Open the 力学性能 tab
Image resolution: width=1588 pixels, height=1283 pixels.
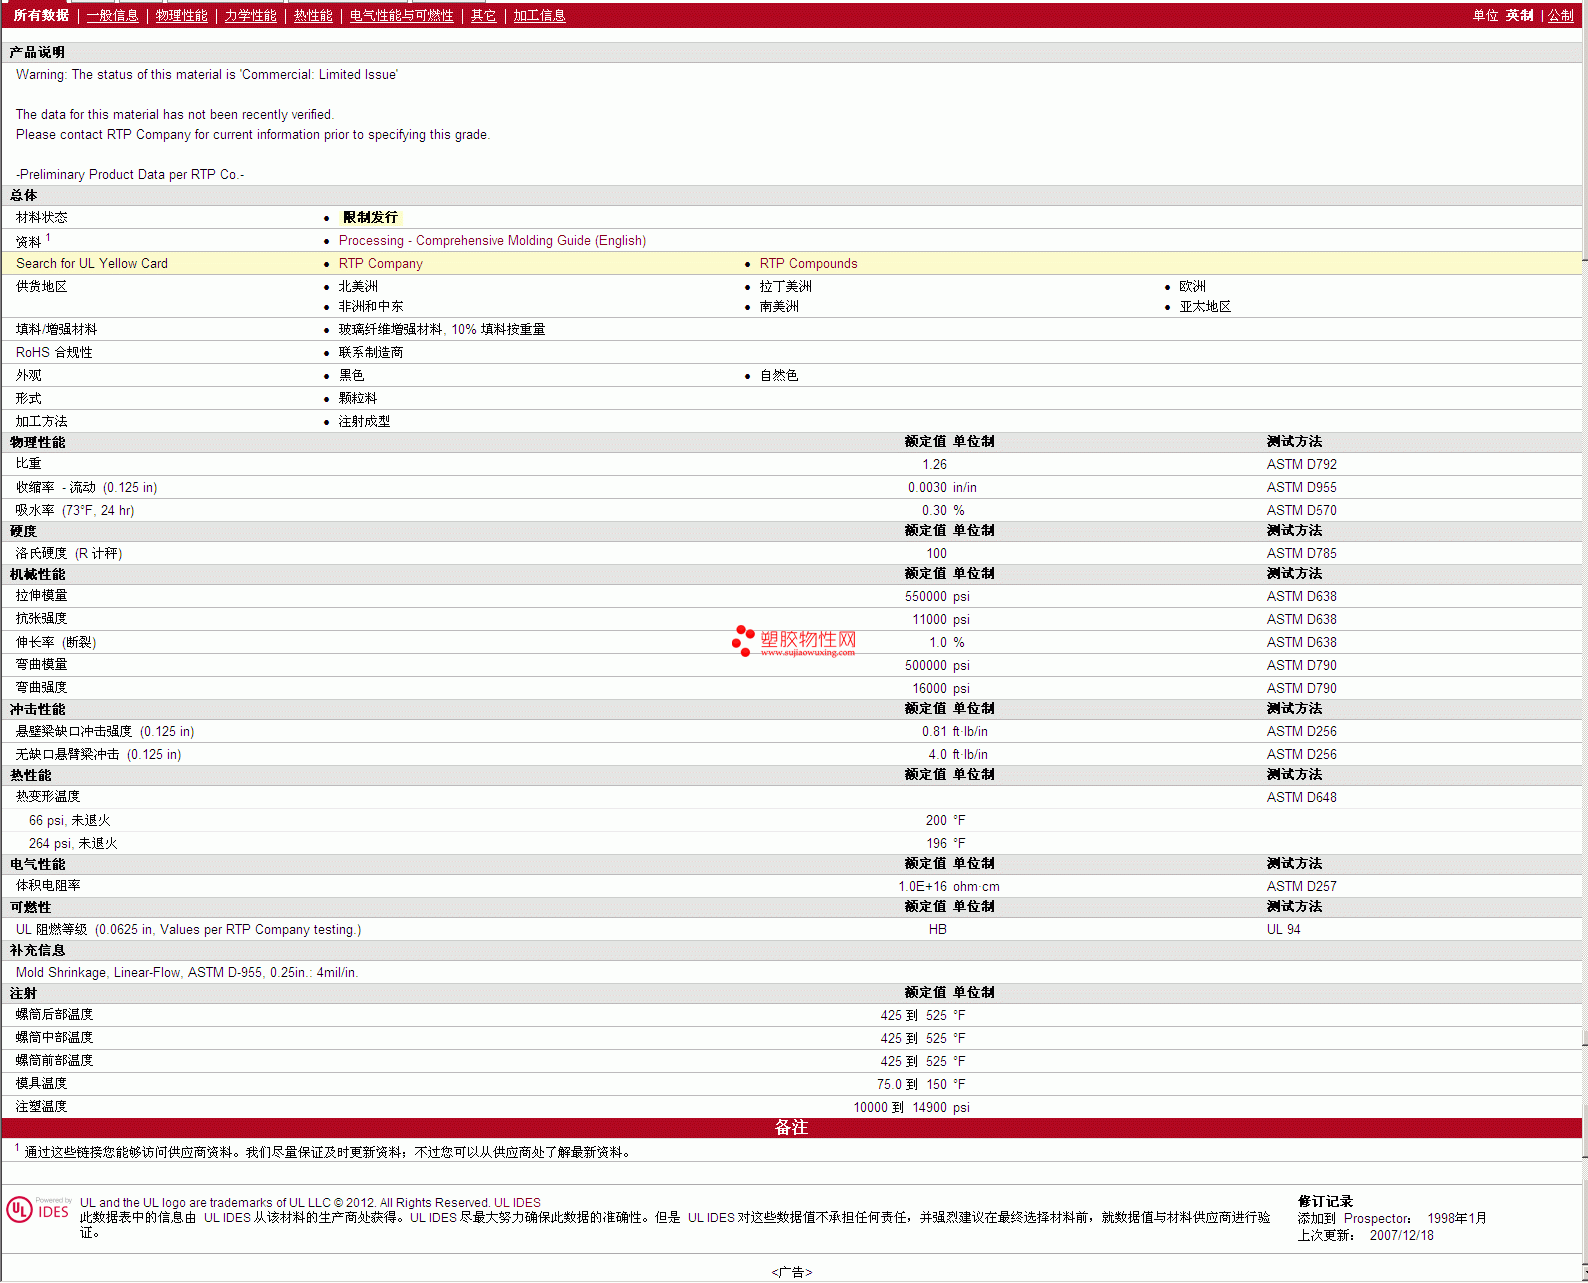(250, 16)
